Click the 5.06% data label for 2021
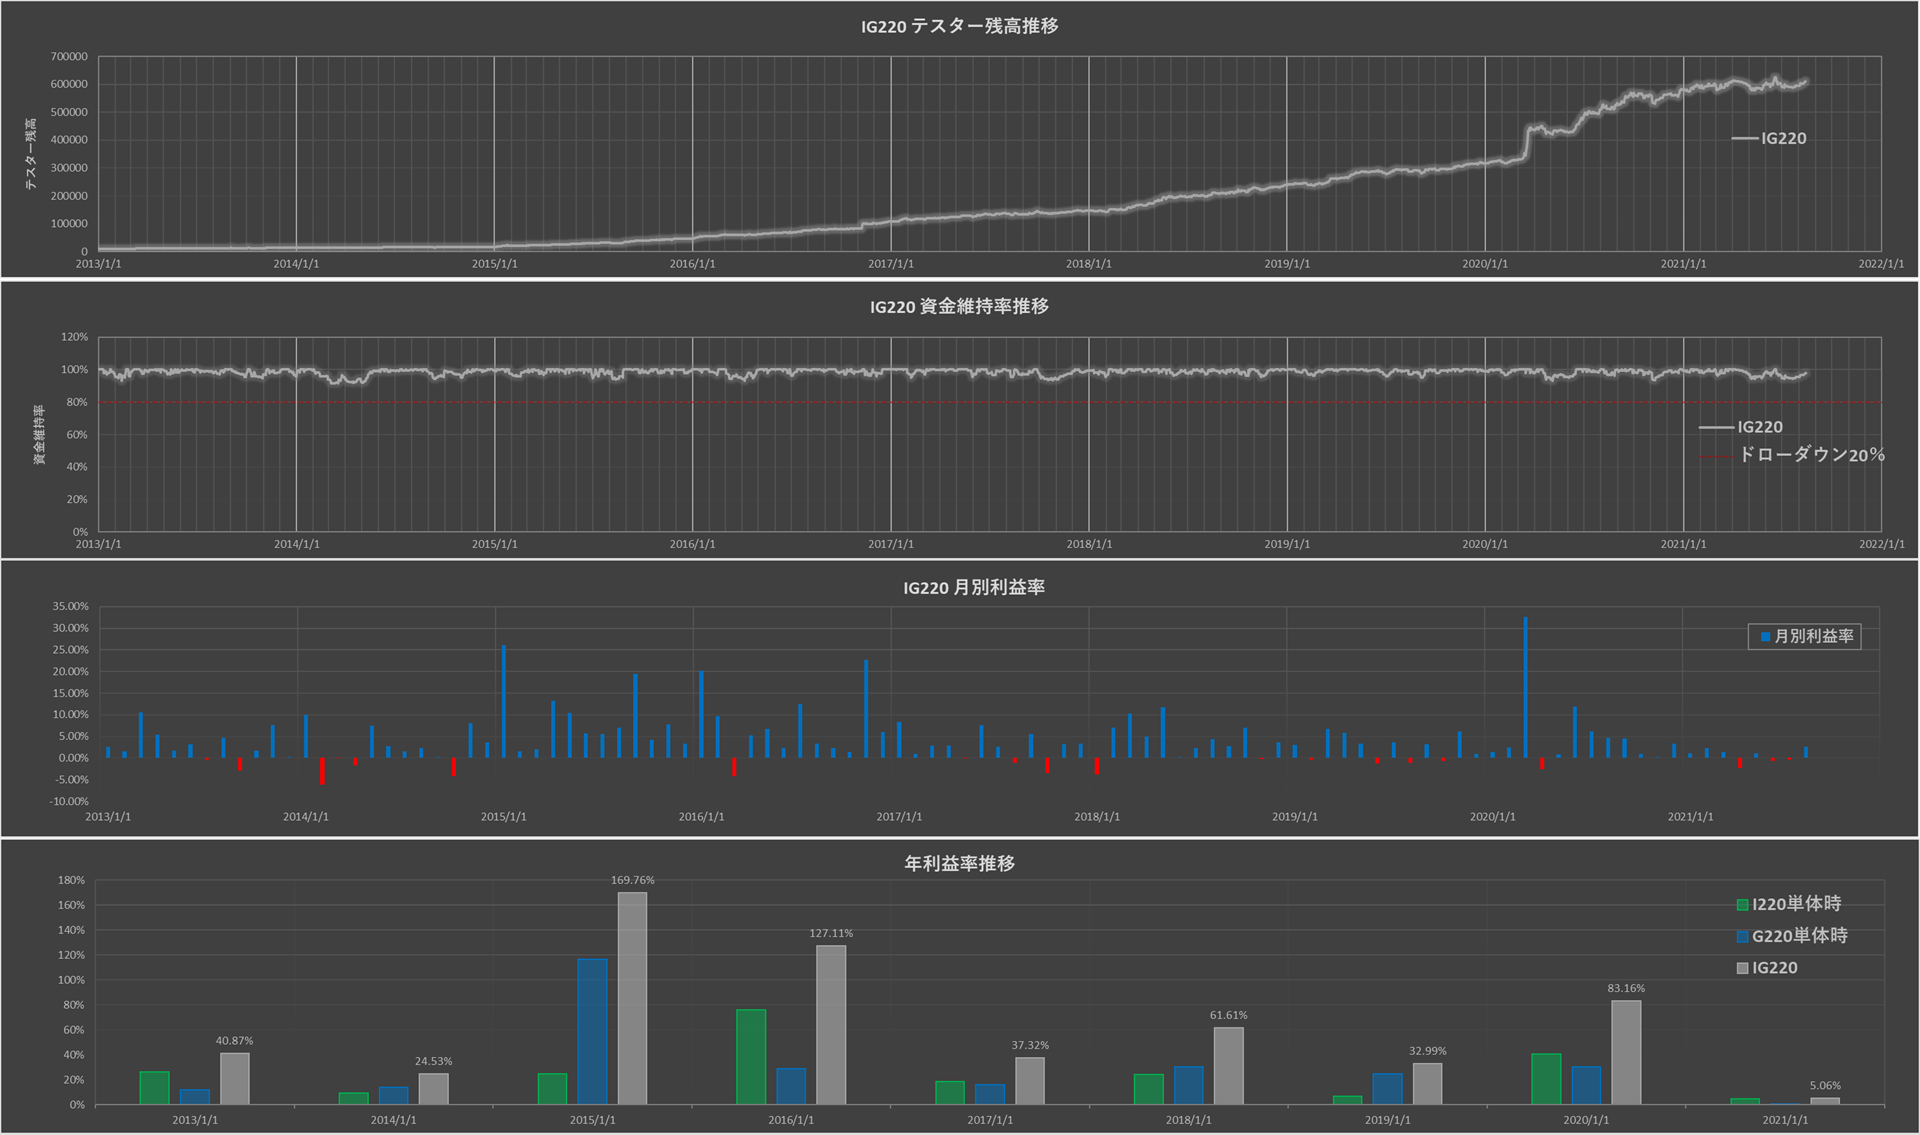The height and width of the screenshot is (1135, 1920). [1824, 1086]
